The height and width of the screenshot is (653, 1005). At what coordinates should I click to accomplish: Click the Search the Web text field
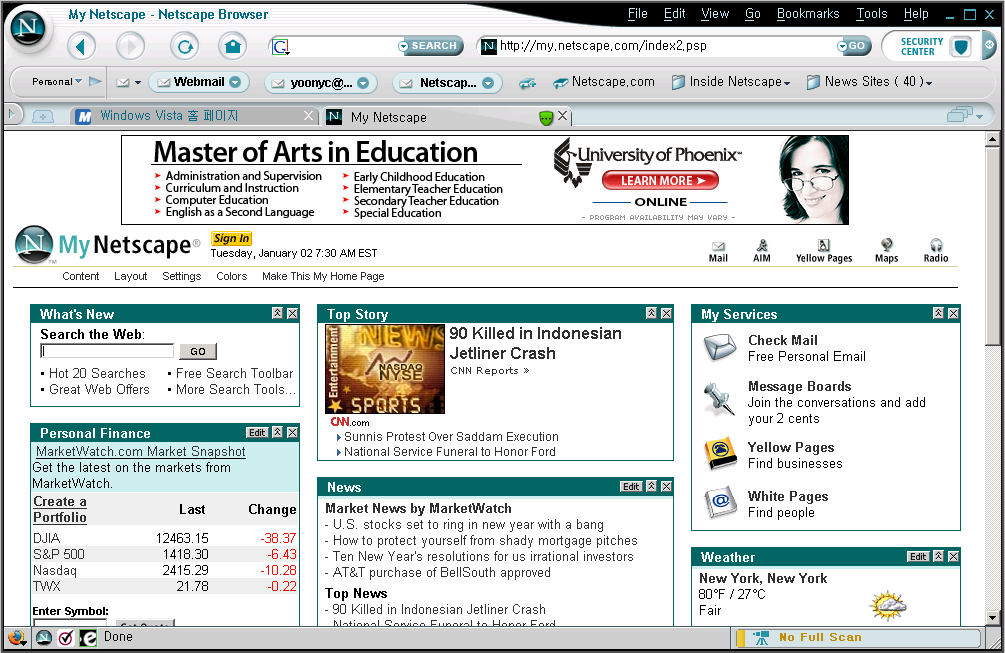pyautogui.click(x=107, y=351)
